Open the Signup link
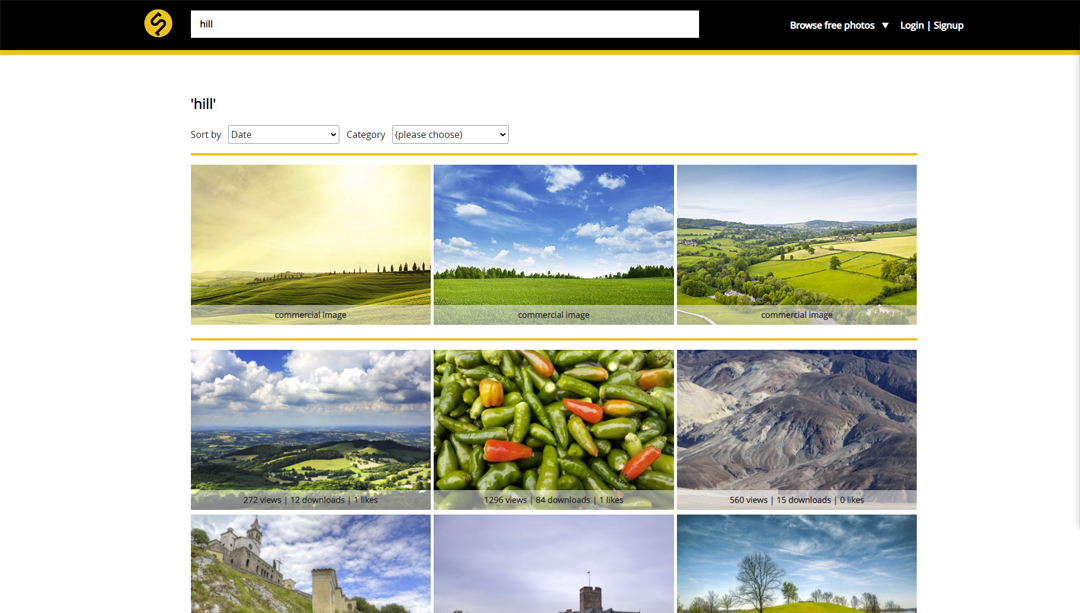 pyautogui.click(x=948, y=25)
